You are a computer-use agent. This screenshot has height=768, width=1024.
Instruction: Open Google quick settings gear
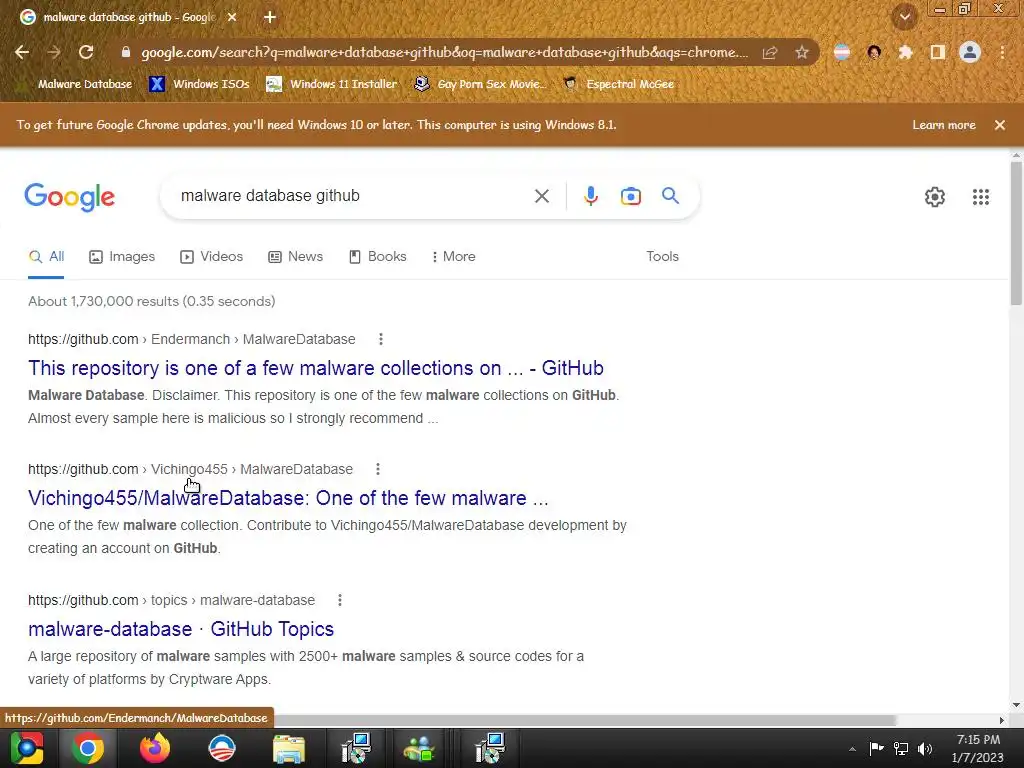pos(935,197)
